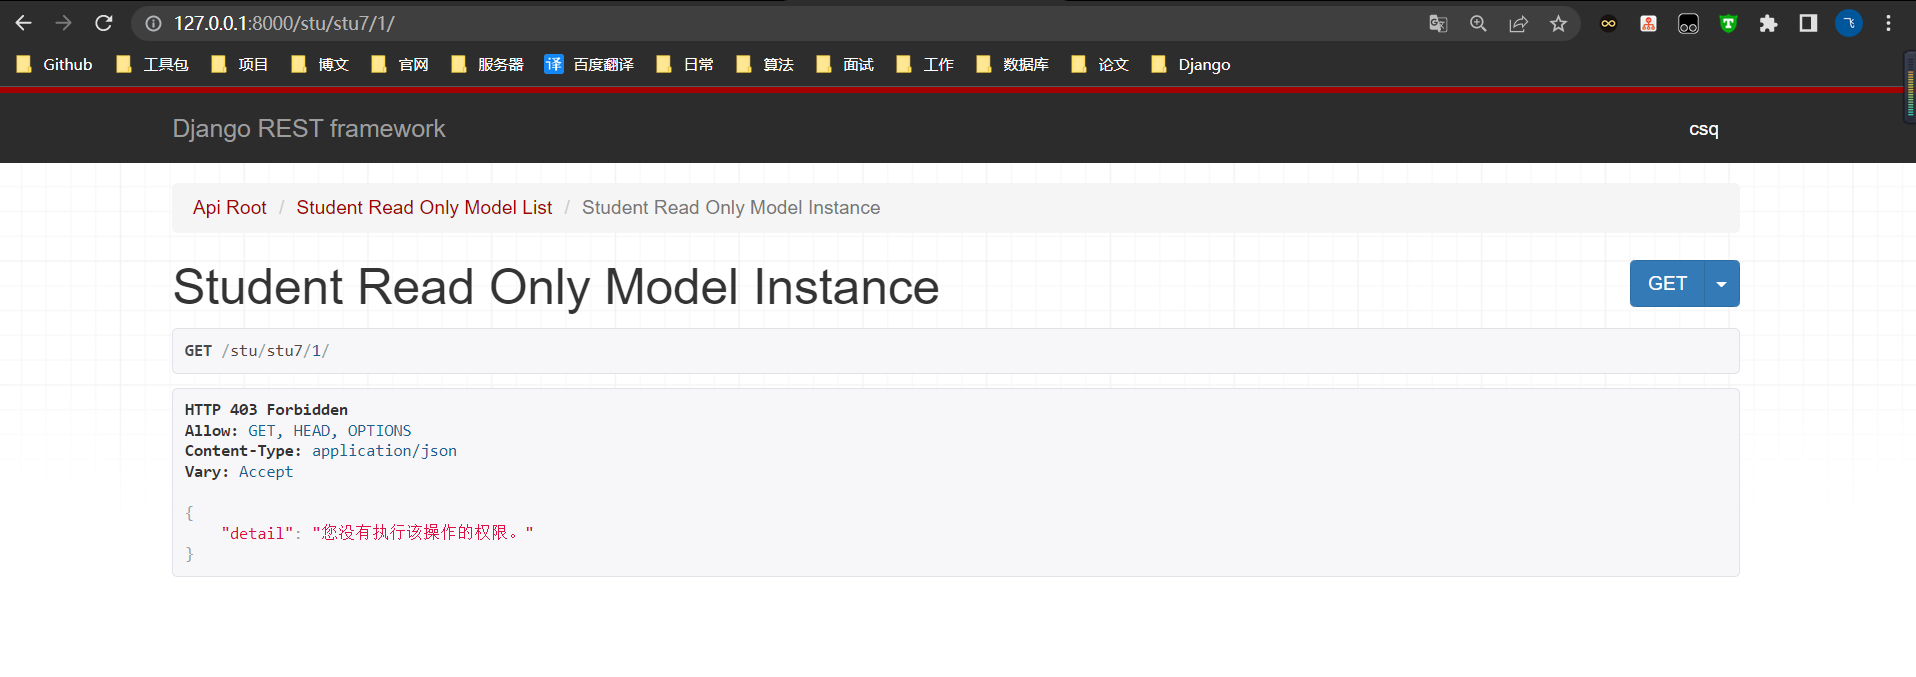Toggle the browser side panel

pyautogui.click(x=1808, y=23)
